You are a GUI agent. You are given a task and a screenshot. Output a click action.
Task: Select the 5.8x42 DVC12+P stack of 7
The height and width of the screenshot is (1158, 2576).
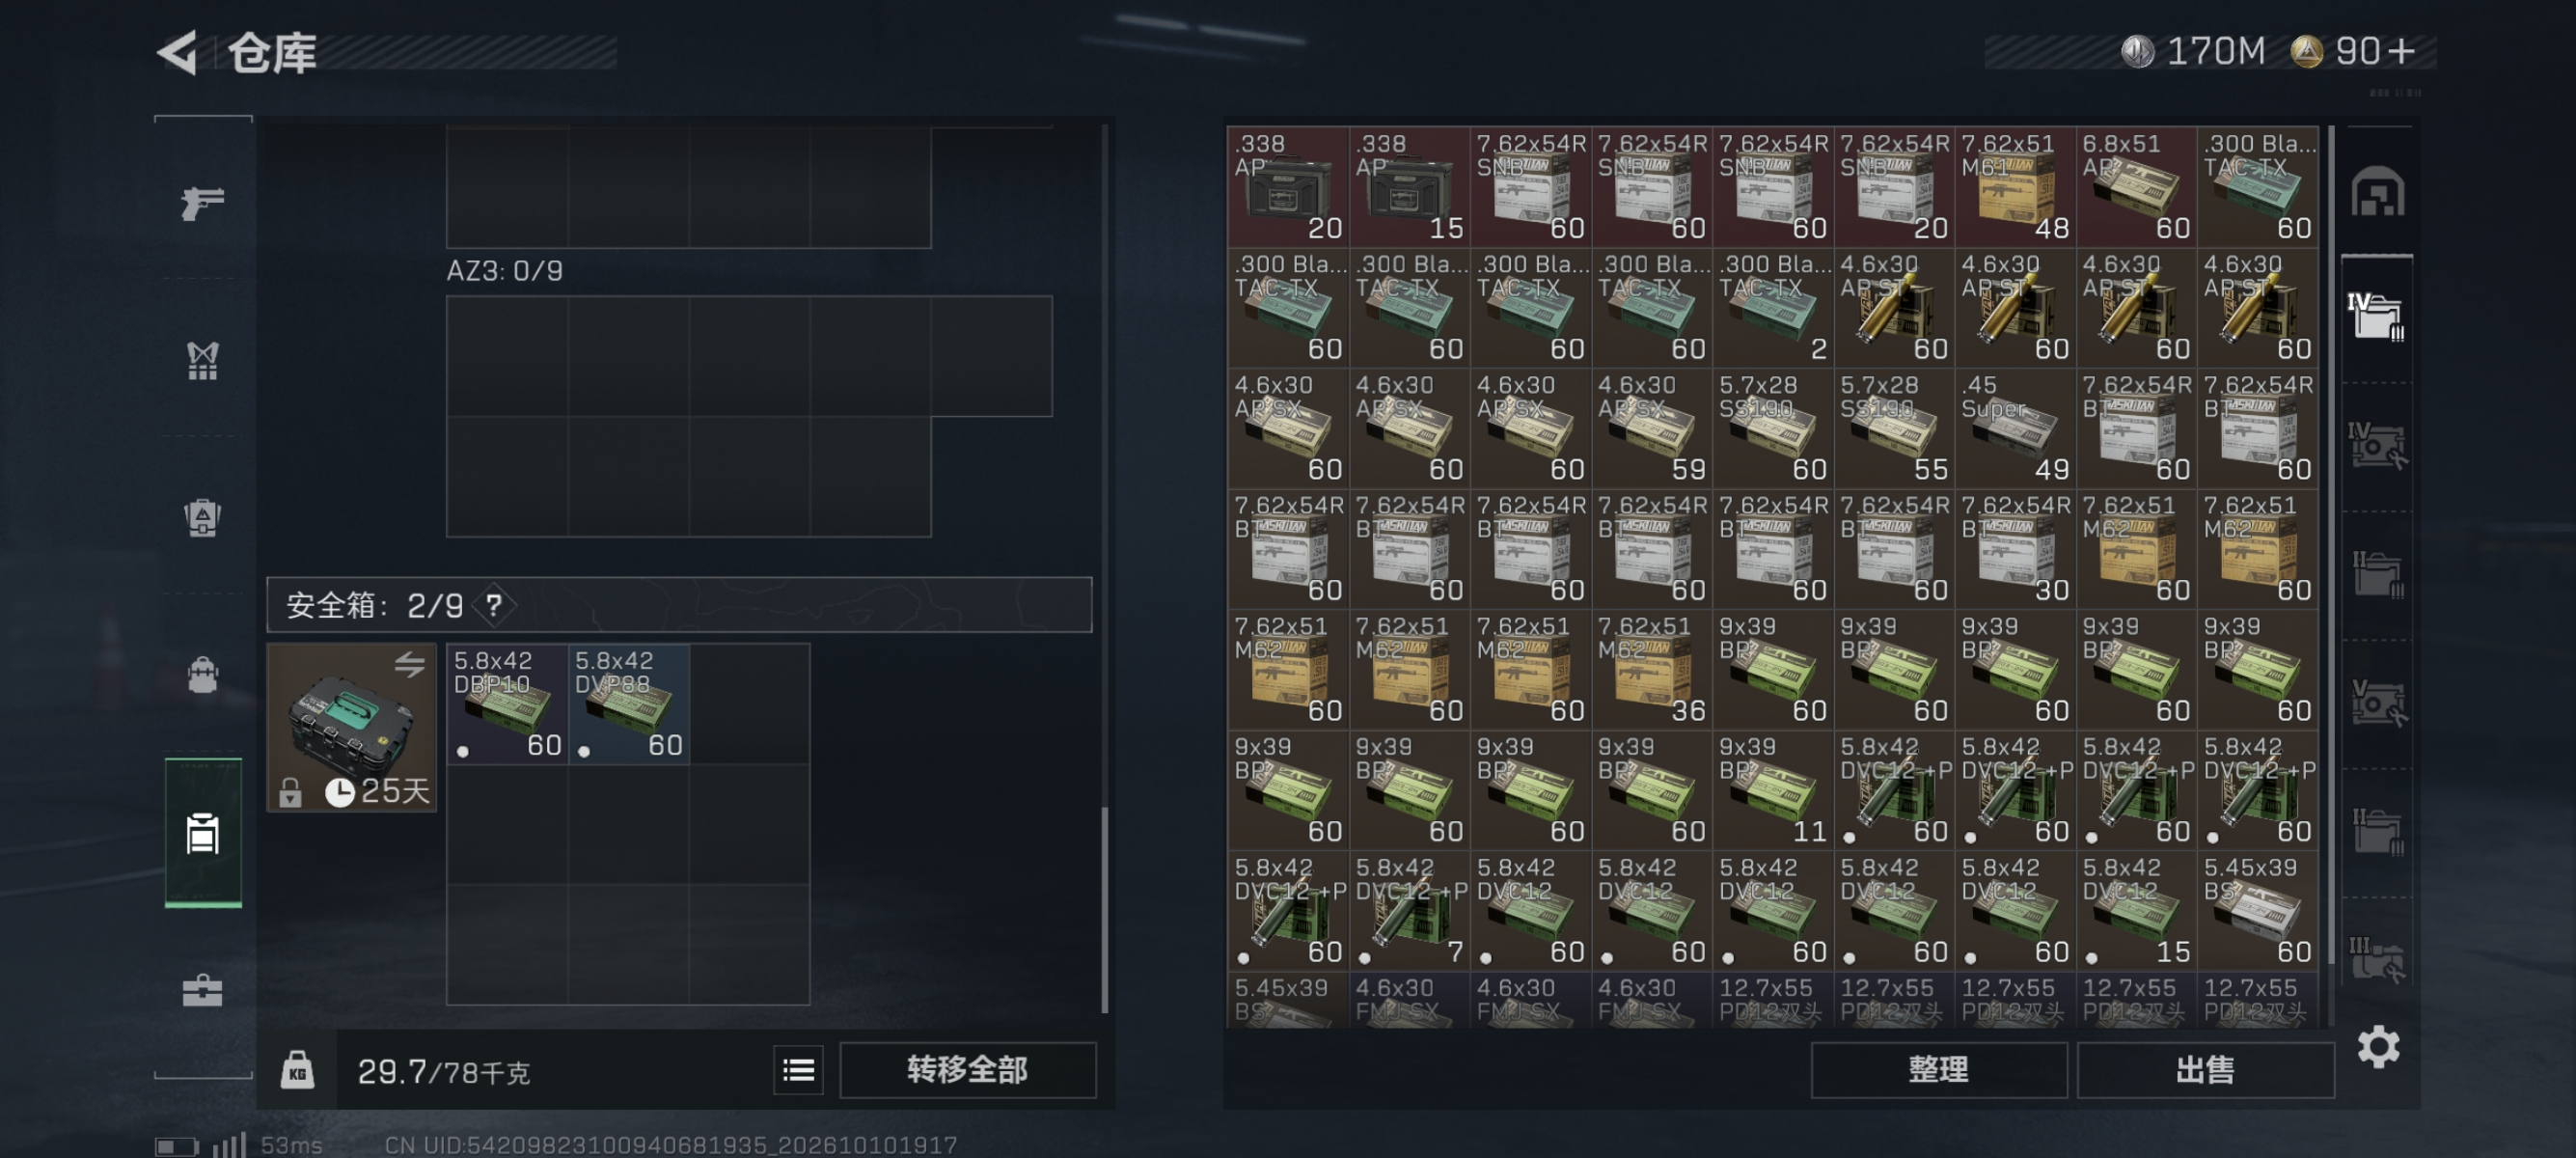pos(1409,910)
